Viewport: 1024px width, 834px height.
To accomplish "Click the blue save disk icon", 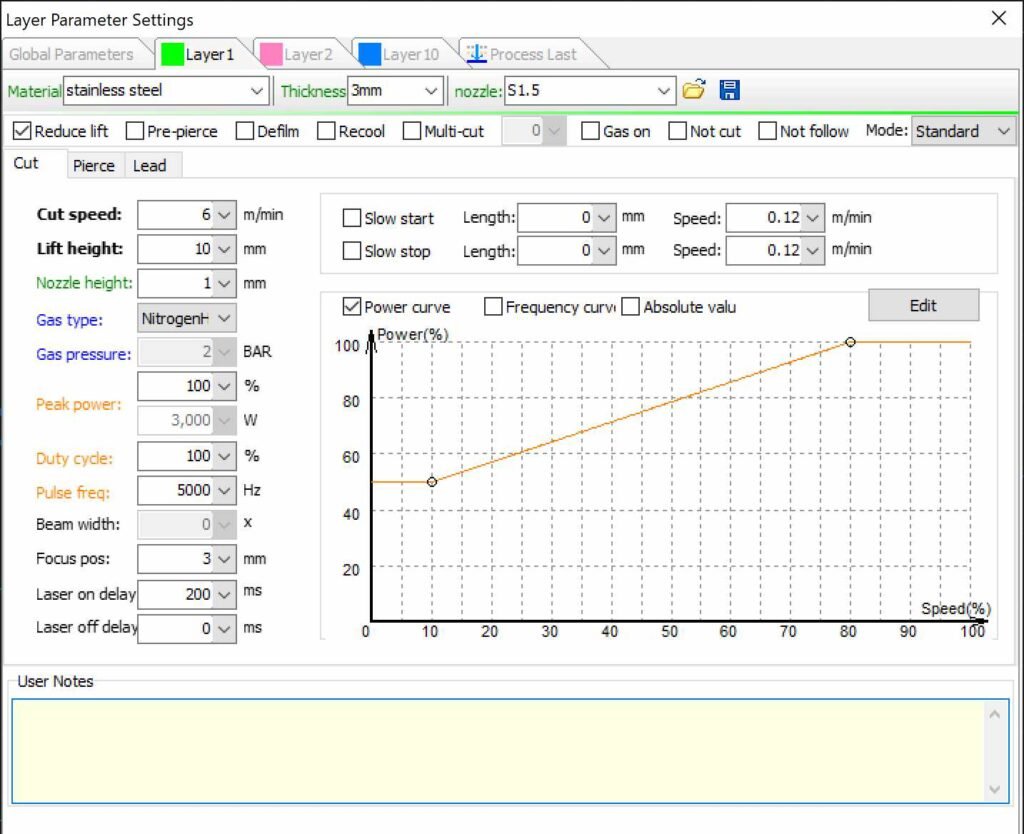I will [729, 91].
